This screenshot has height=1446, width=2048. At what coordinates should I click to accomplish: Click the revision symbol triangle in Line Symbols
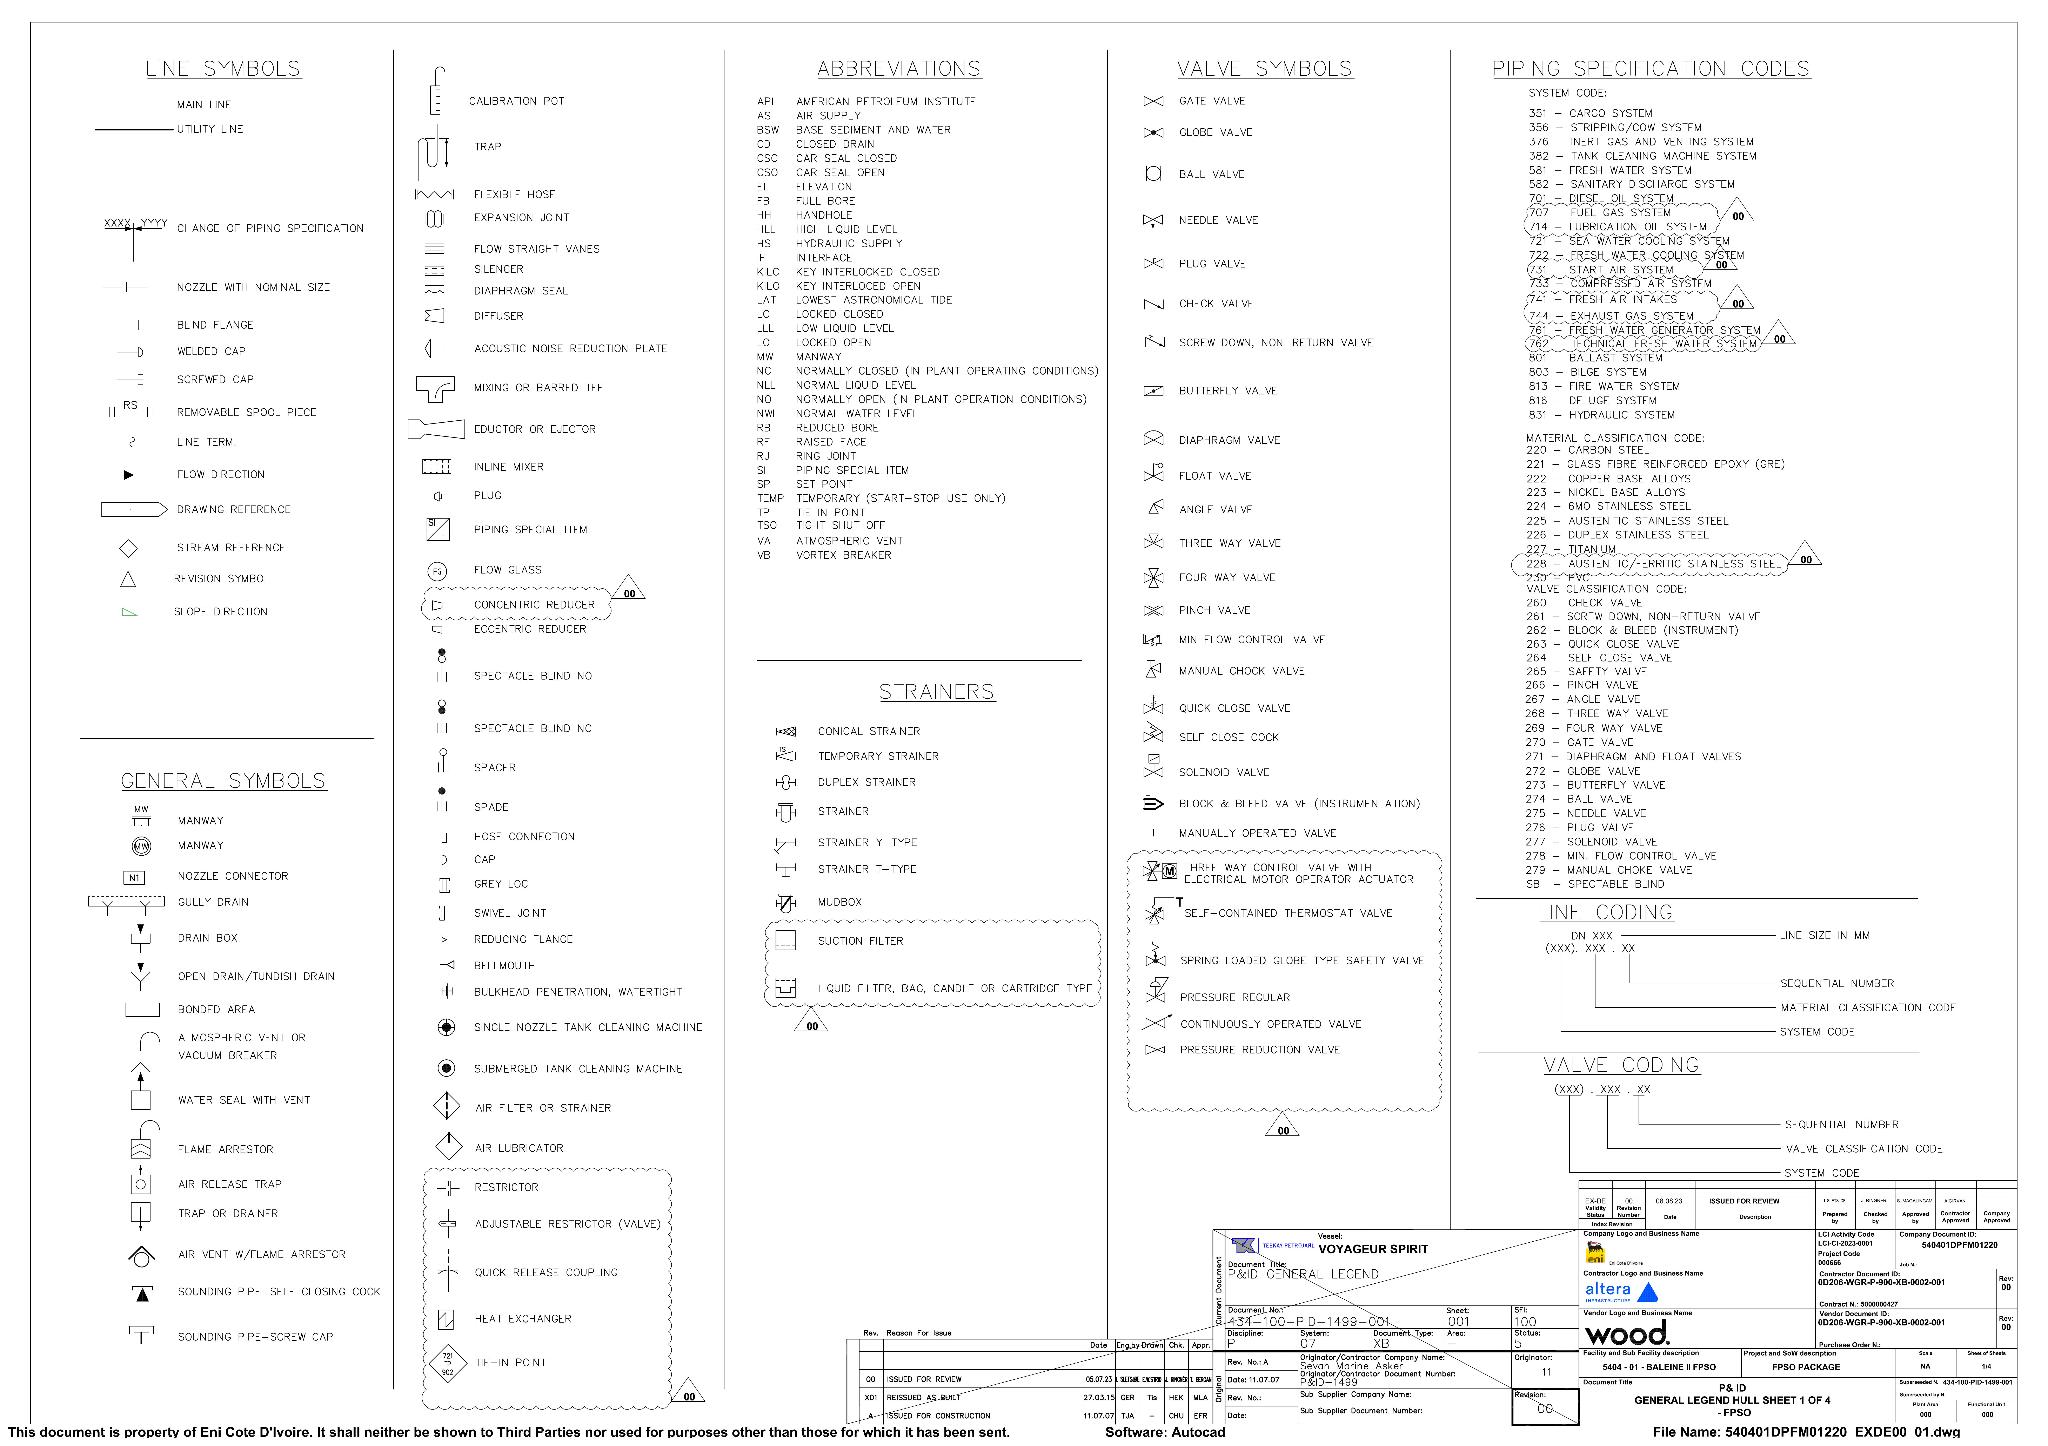[128, 579]
